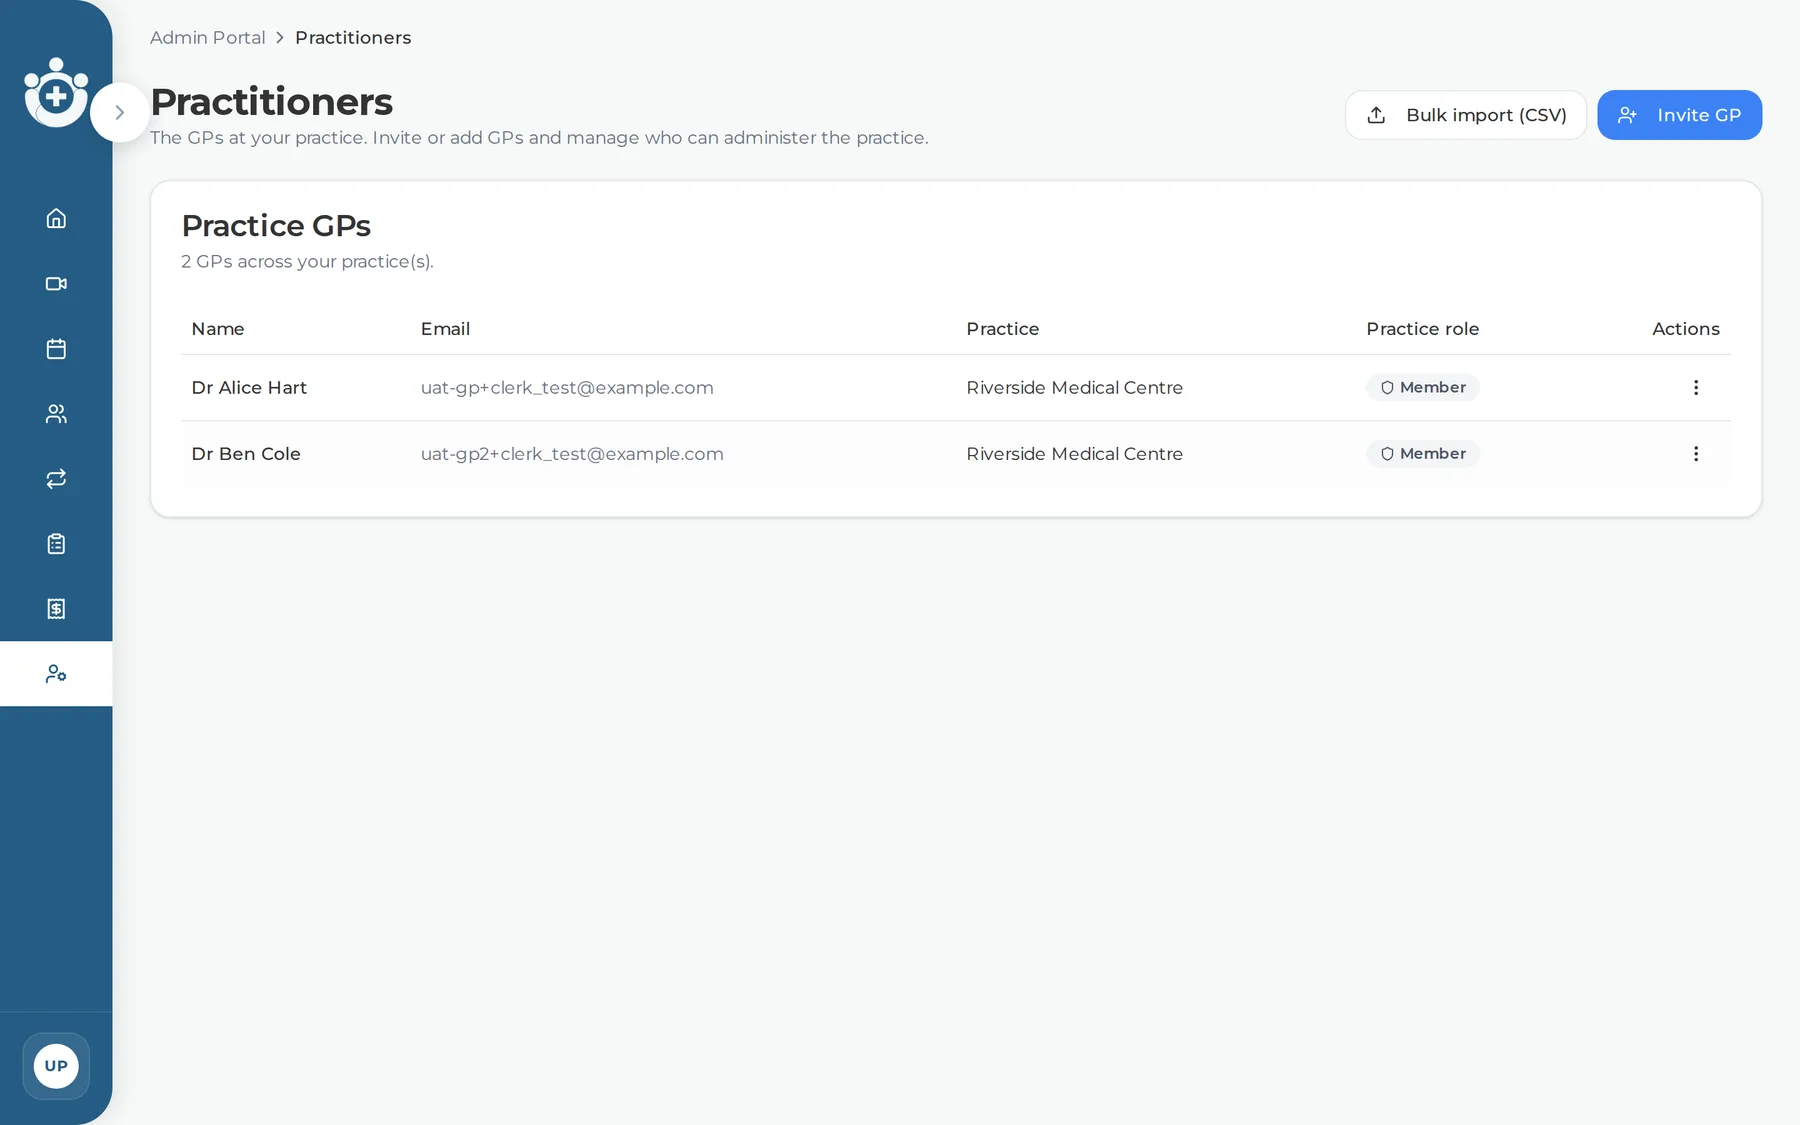Expand the sidebar with the chevron button
Image resolution: width=1800 pixels, height=1125 pixels.
click(119, 113)
